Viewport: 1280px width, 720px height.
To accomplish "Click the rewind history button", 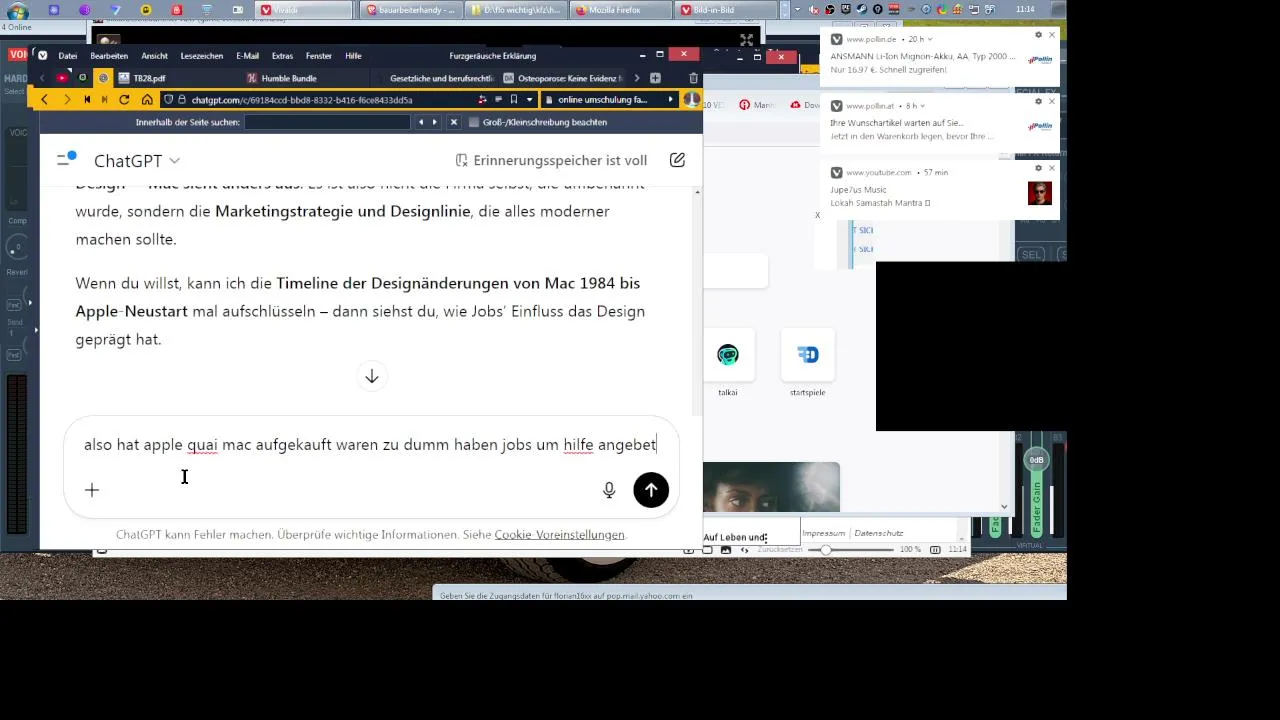I will 87,100.
